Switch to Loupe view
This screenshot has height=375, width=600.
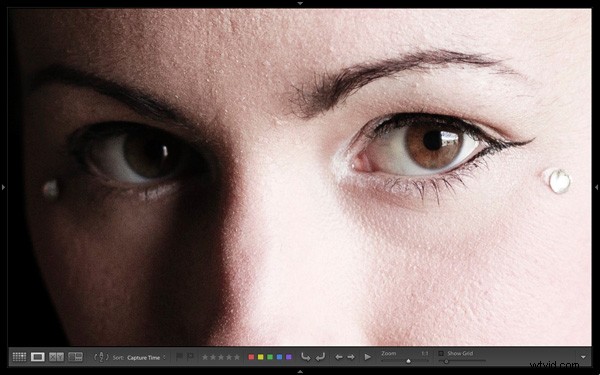coord(38,357)
